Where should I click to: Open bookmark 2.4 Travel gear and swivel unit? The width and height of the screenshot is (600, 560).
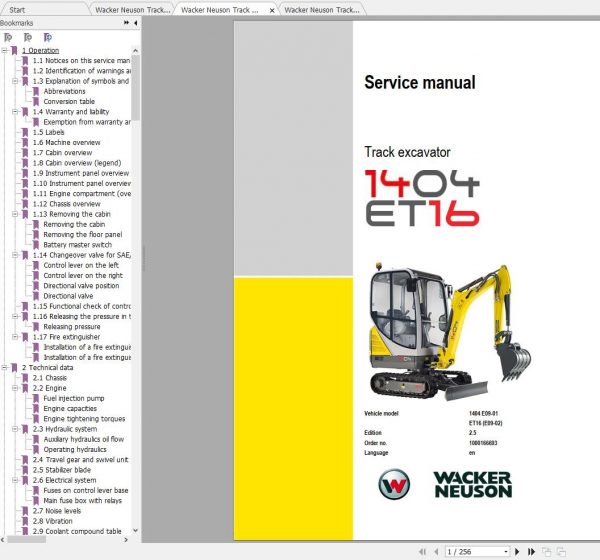pos(80,460)
